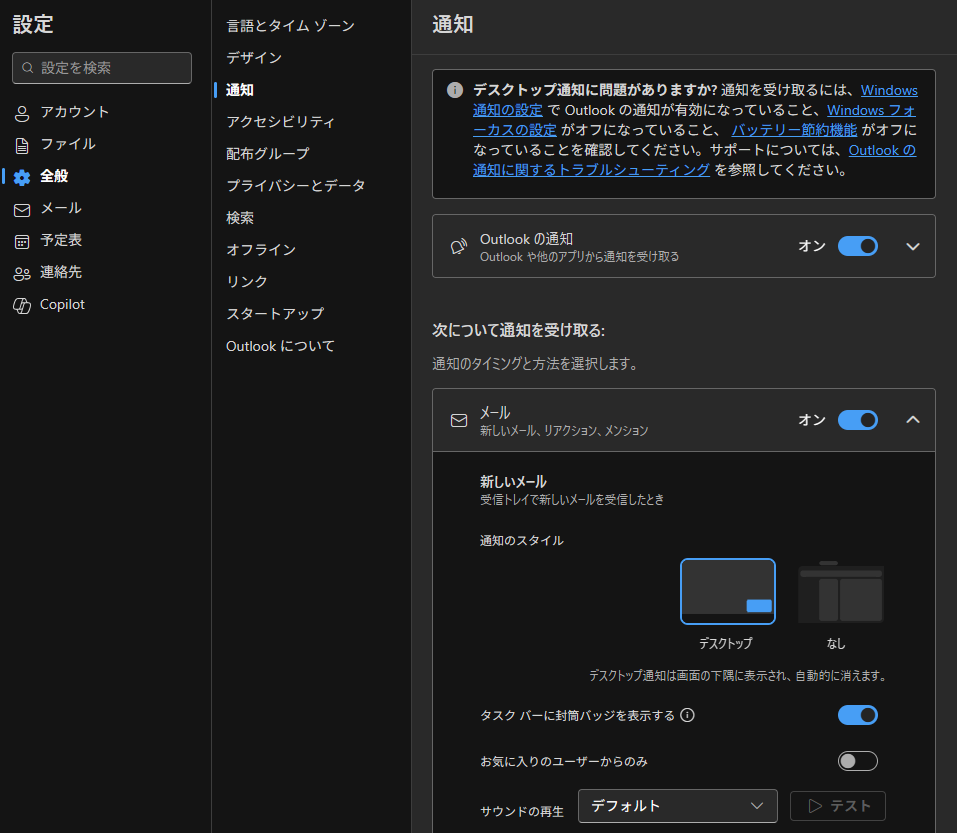
Task: Click the 予定表 calendar icon
Action: [22, 242]
